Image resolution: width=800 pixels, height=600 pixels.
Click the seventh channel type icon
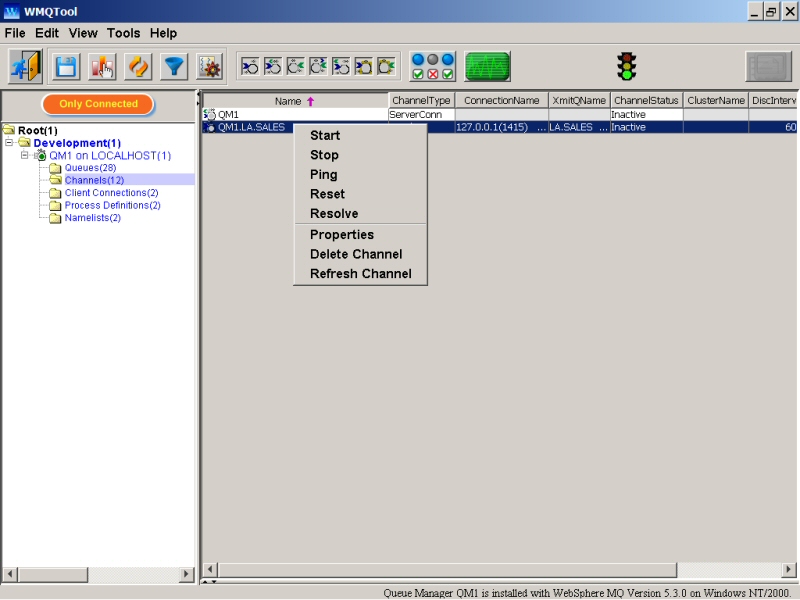386,66
